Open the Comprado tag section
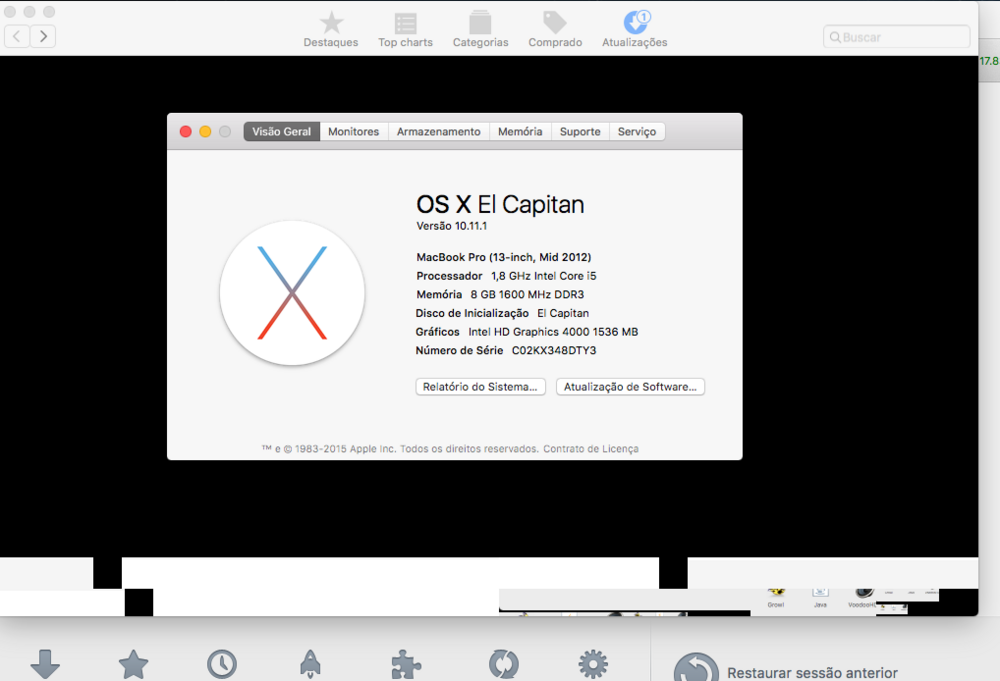This screenshot has height=681, width=1000. click(x=555, y=29)
